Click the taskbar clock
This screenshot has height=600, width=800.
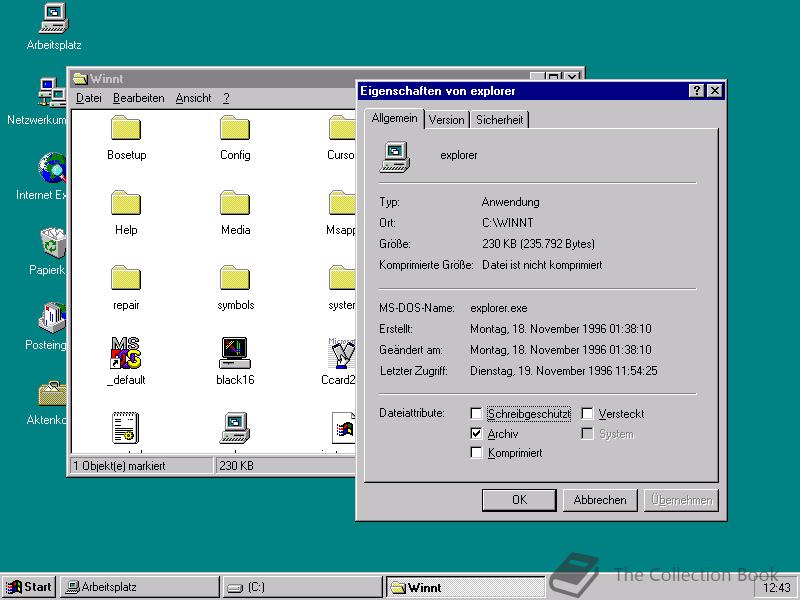(776, 588)
